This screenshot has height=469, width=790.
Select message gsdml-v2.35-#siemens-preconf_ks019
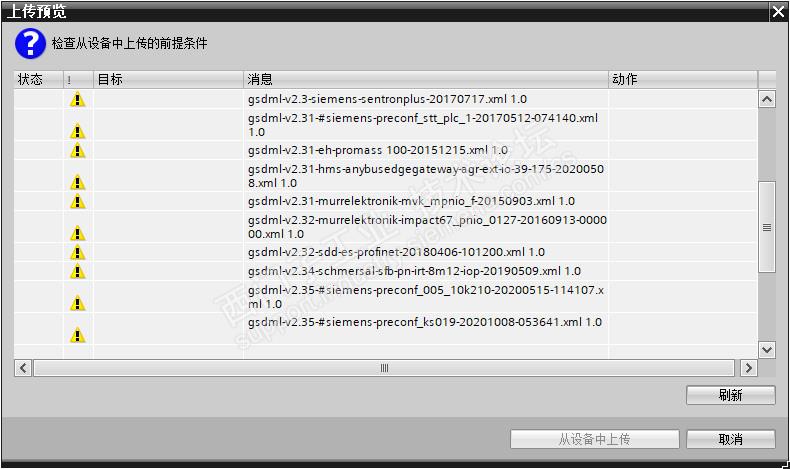[425, 322]
